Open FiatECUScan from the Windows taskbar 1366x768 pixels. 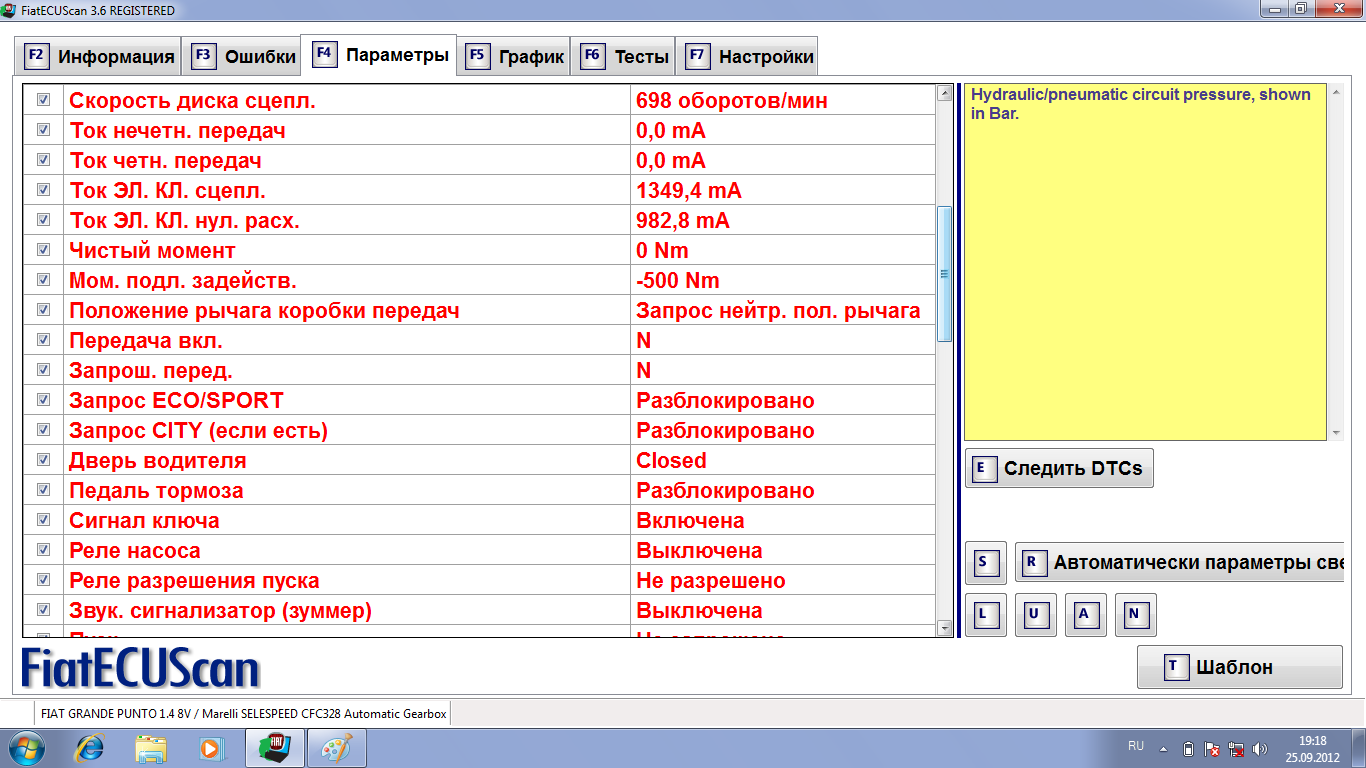(274, 748)
